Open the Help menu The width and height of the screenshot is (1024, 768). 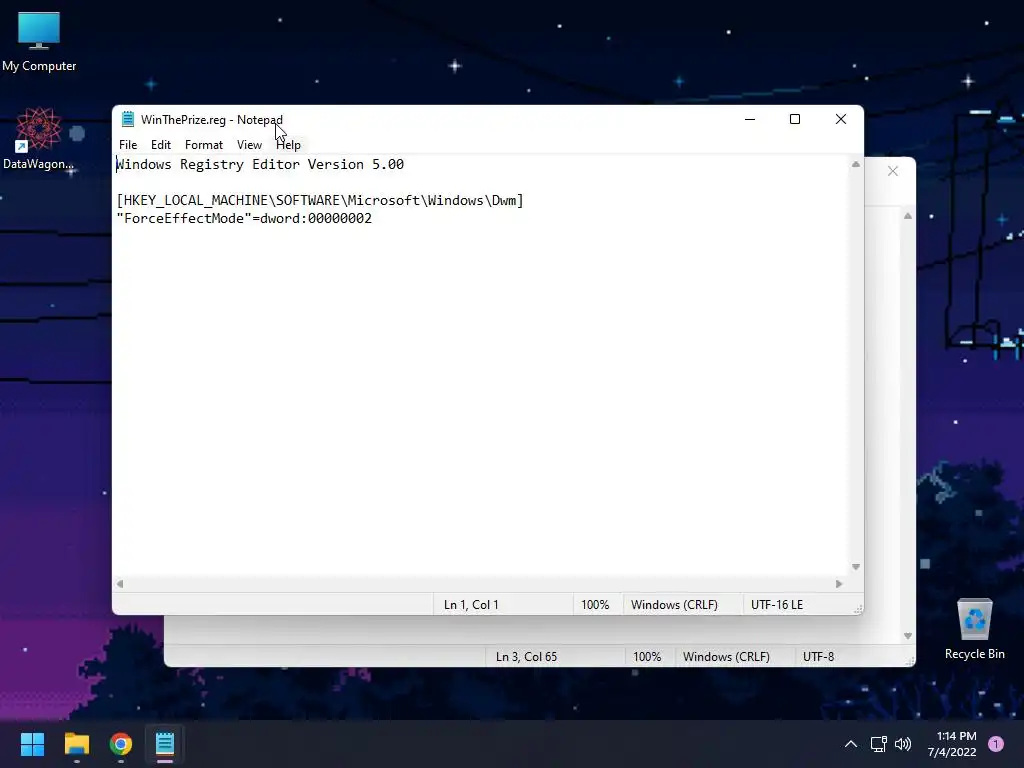[x=288, y=145]
